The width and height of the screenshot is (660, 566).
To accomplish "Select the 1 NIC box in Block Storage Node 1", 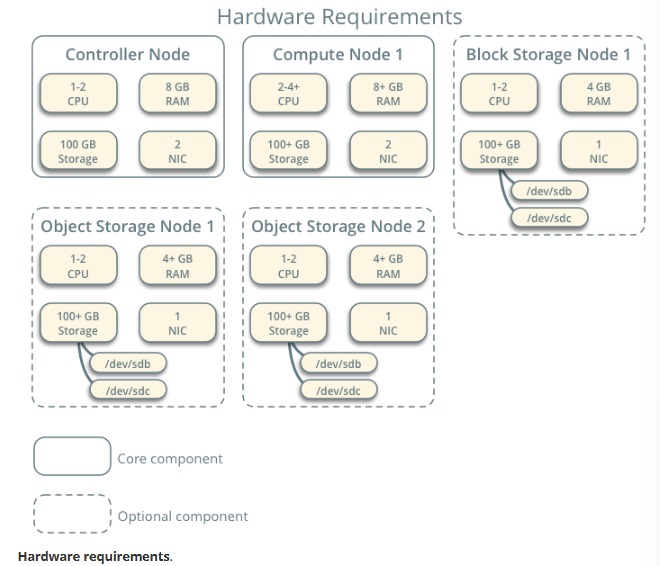I will (x=598, y=151).
